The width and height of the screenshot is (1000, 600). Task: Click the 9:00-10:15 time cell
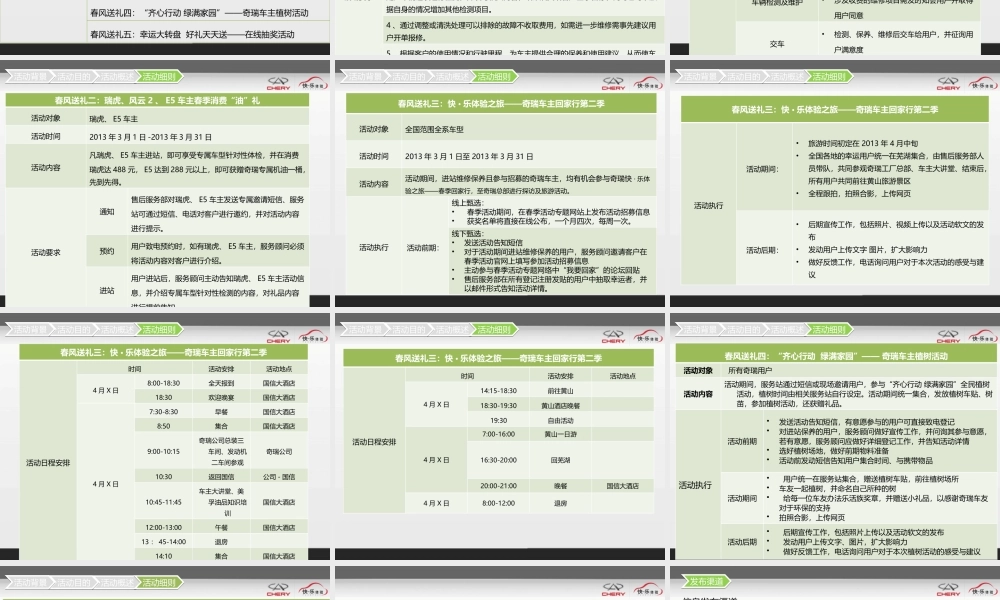tap(163, 451)
